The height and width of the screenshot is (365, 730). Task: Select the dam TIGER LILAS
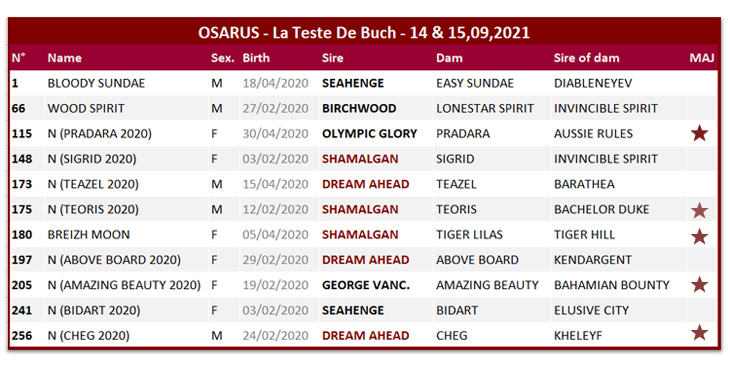pos(469,235)
